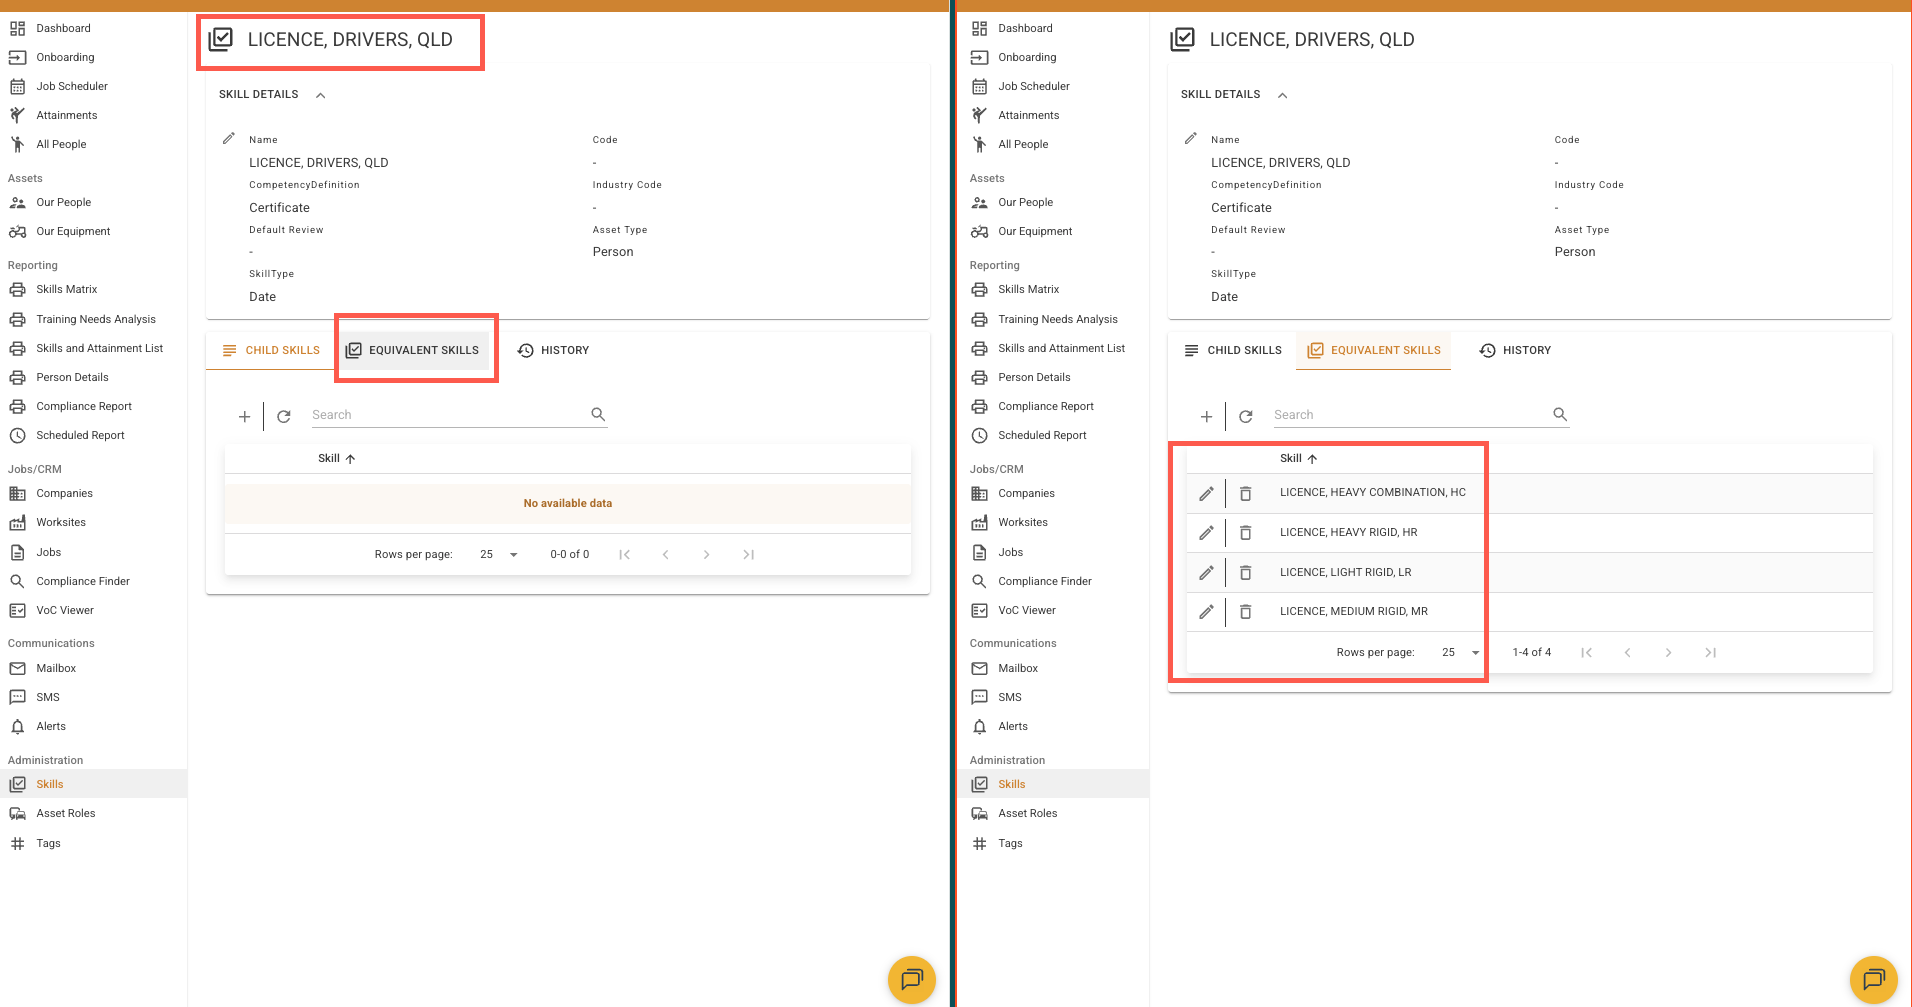Screen dimensions: 1912x1007
Task: Edit the LICENCE, HEAVY COMBINATION, HC row
Action: coord(1206,493)
